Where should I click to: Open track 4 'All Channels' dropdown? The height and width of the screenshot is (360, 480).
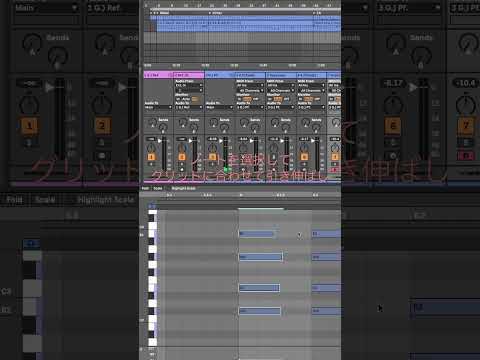point(250,90)
